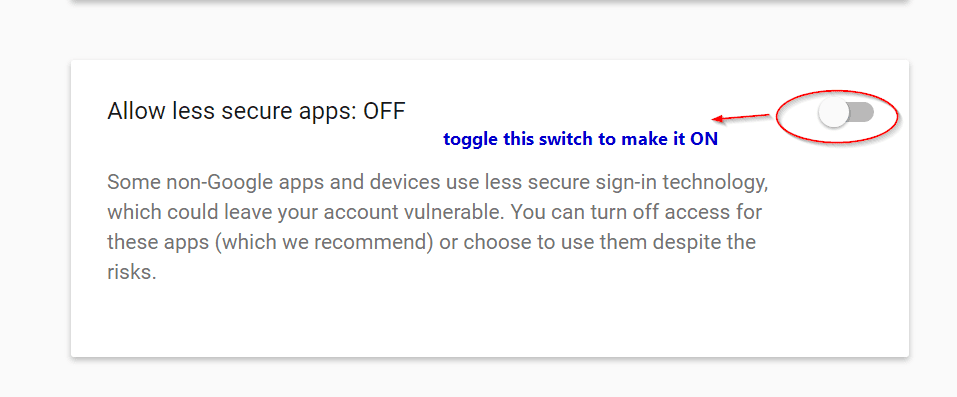This screenshot has width=957, height=397.
Task: Click the gray page background below card
Action: pyautogui.click(x=488, y=379)
